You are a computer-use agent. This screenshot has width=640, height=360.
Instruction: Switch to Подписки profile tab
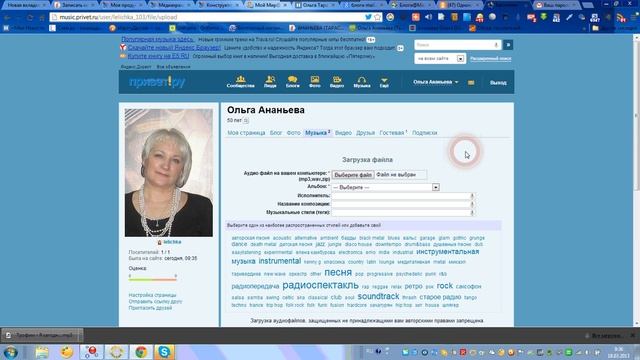click(424, 133)
